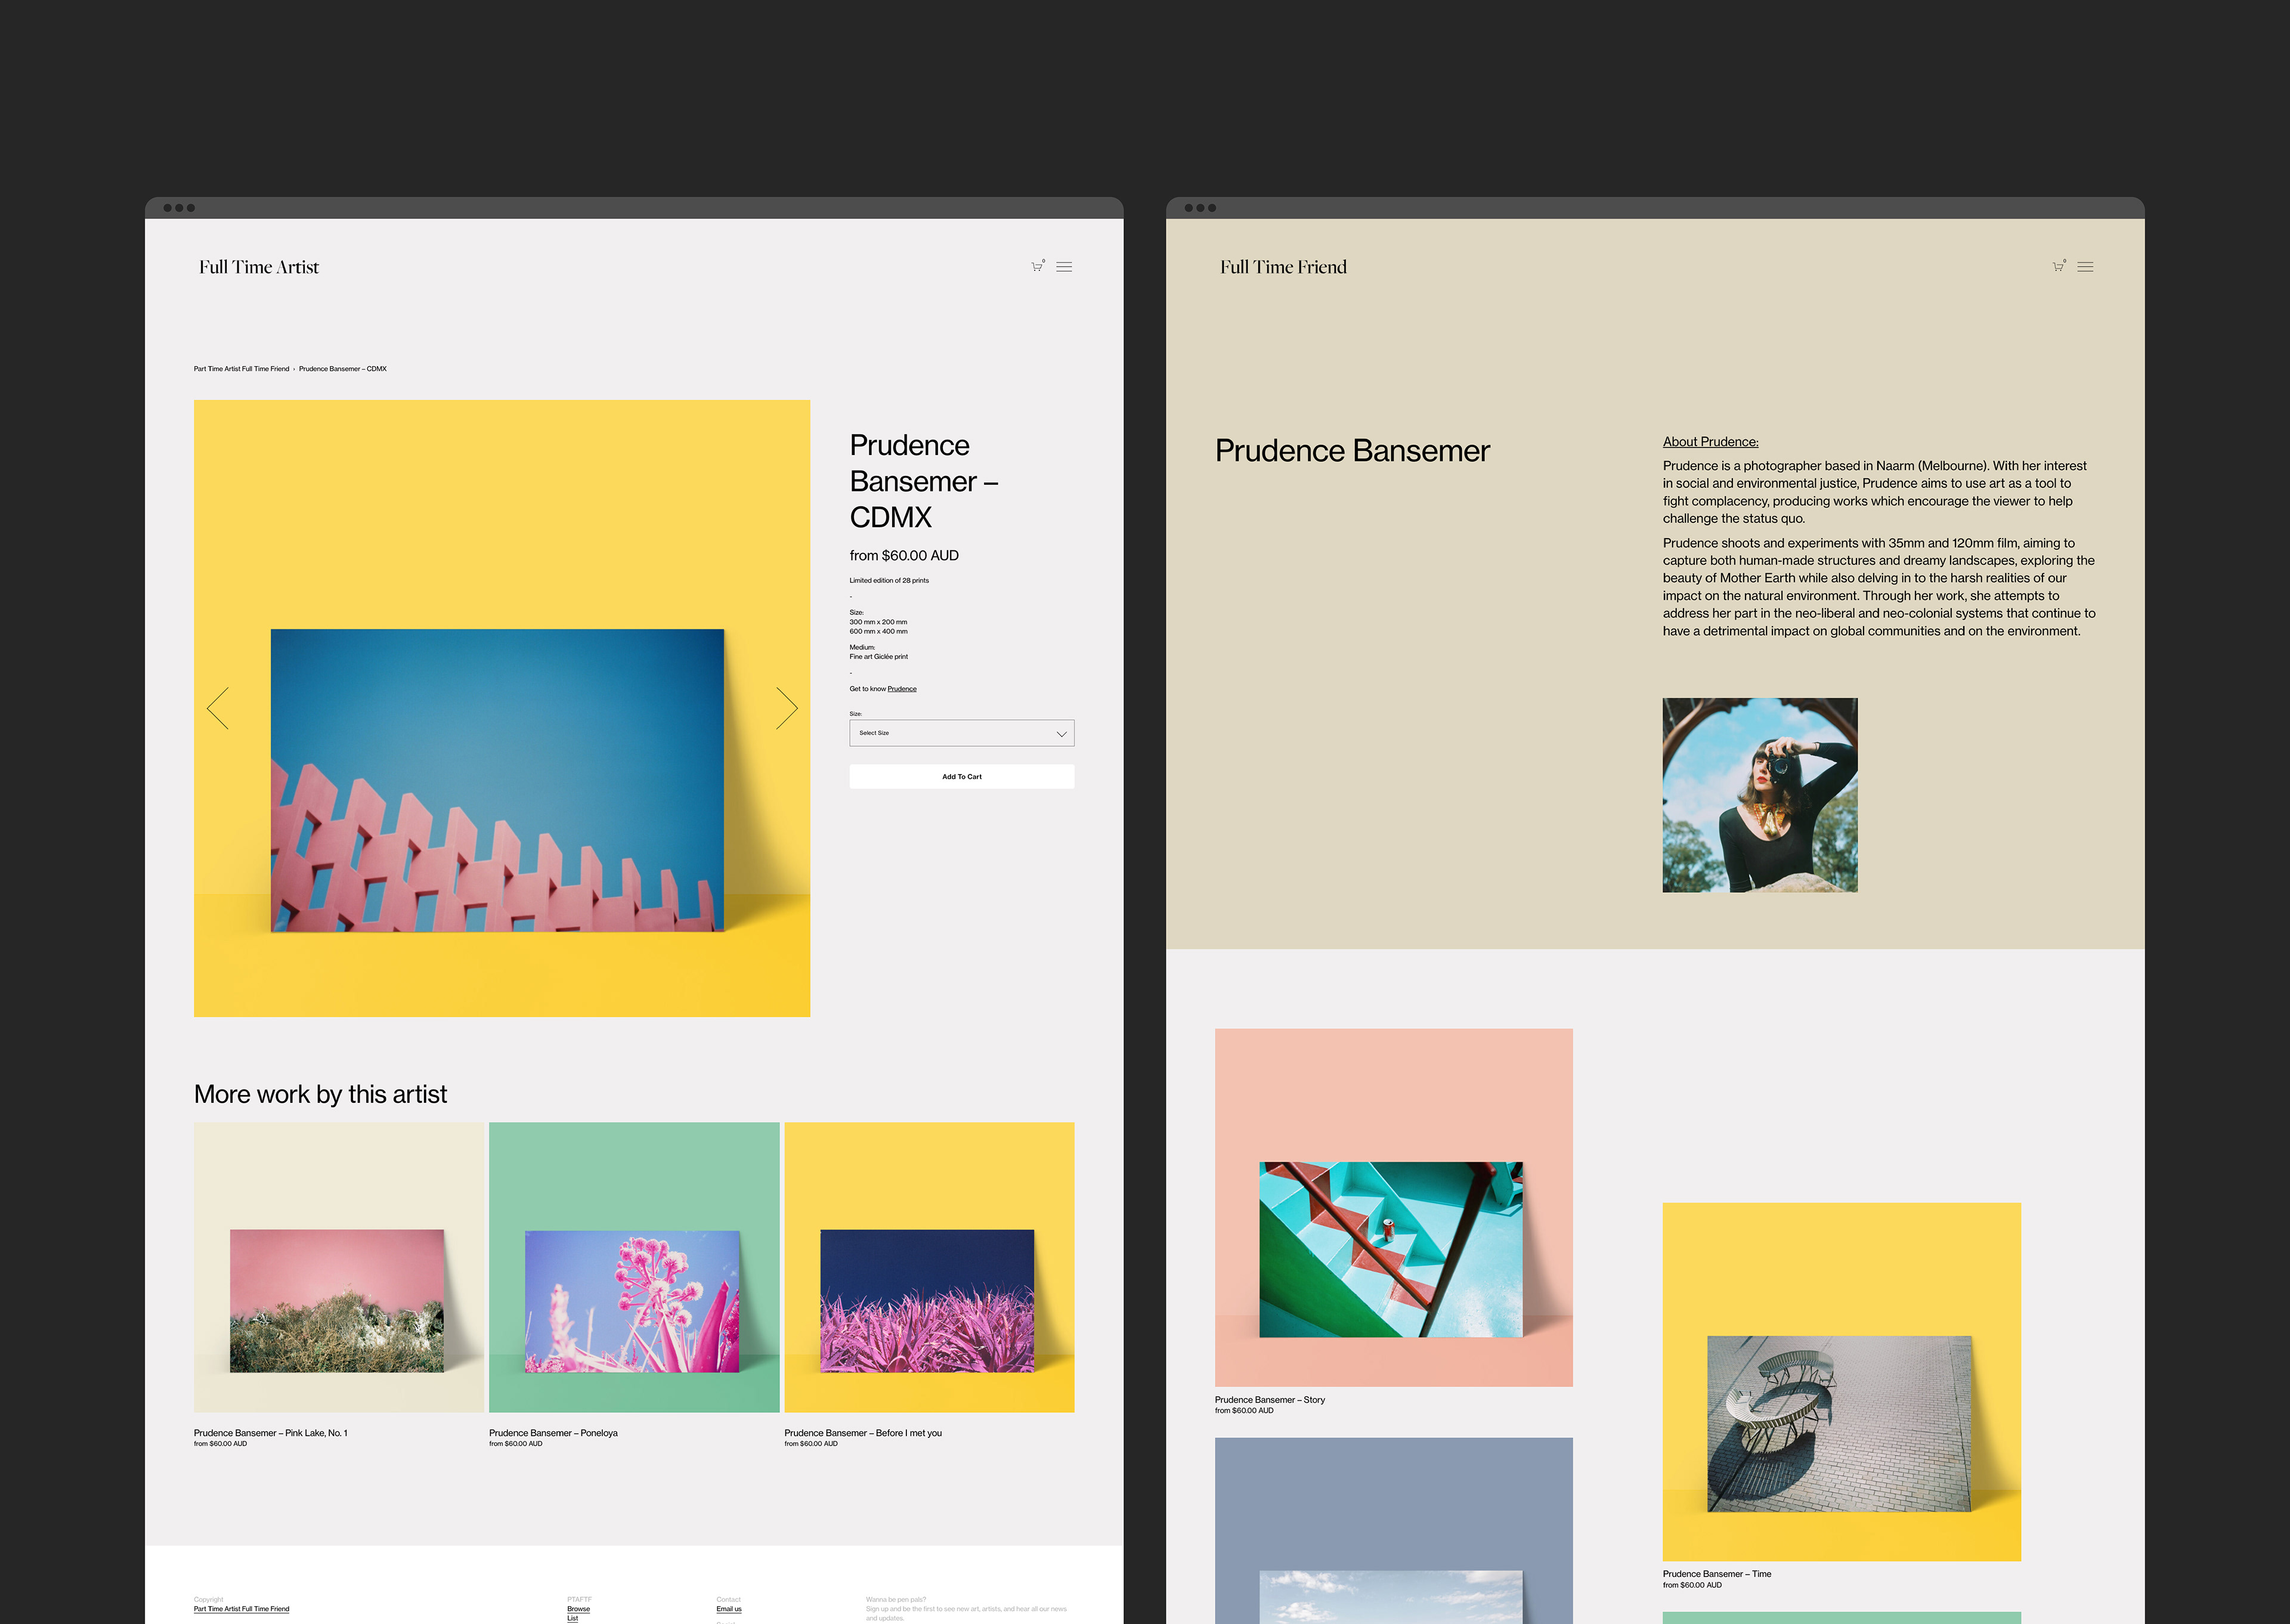Click the 'Prudence Bansemer – Pink Lake, No. 1' title
The width and height of the screenshot is (2290, 1624).
point(271,1433)
